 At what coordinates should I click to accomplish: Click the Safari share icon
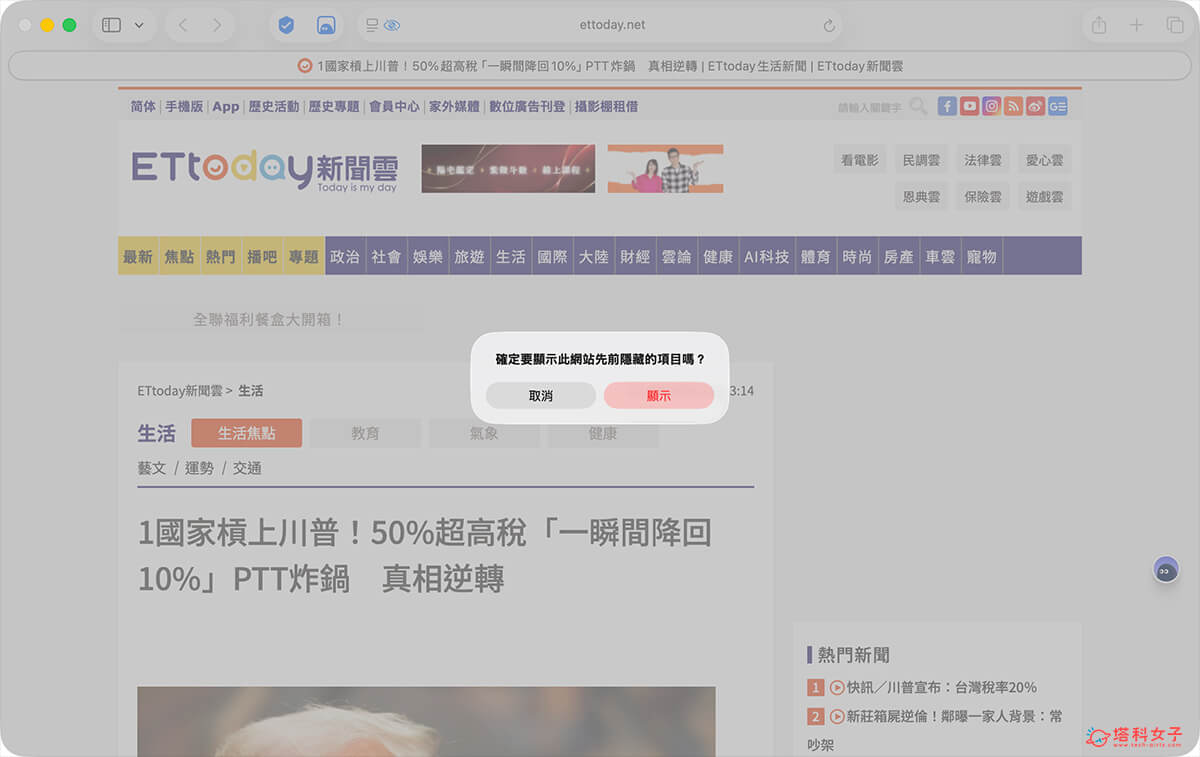(x=1099, y=25)
